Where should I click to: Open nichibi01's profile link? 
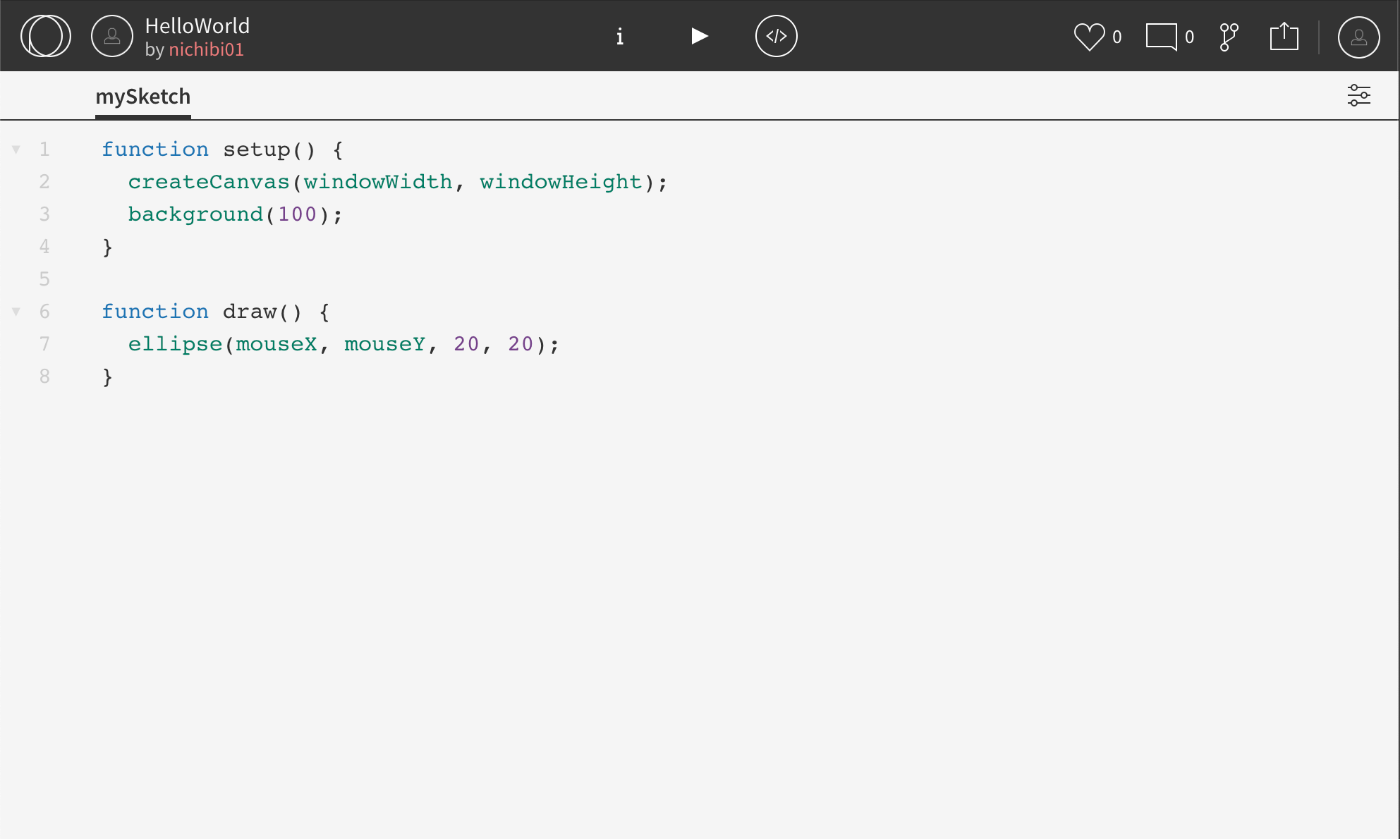coord(207,48)
